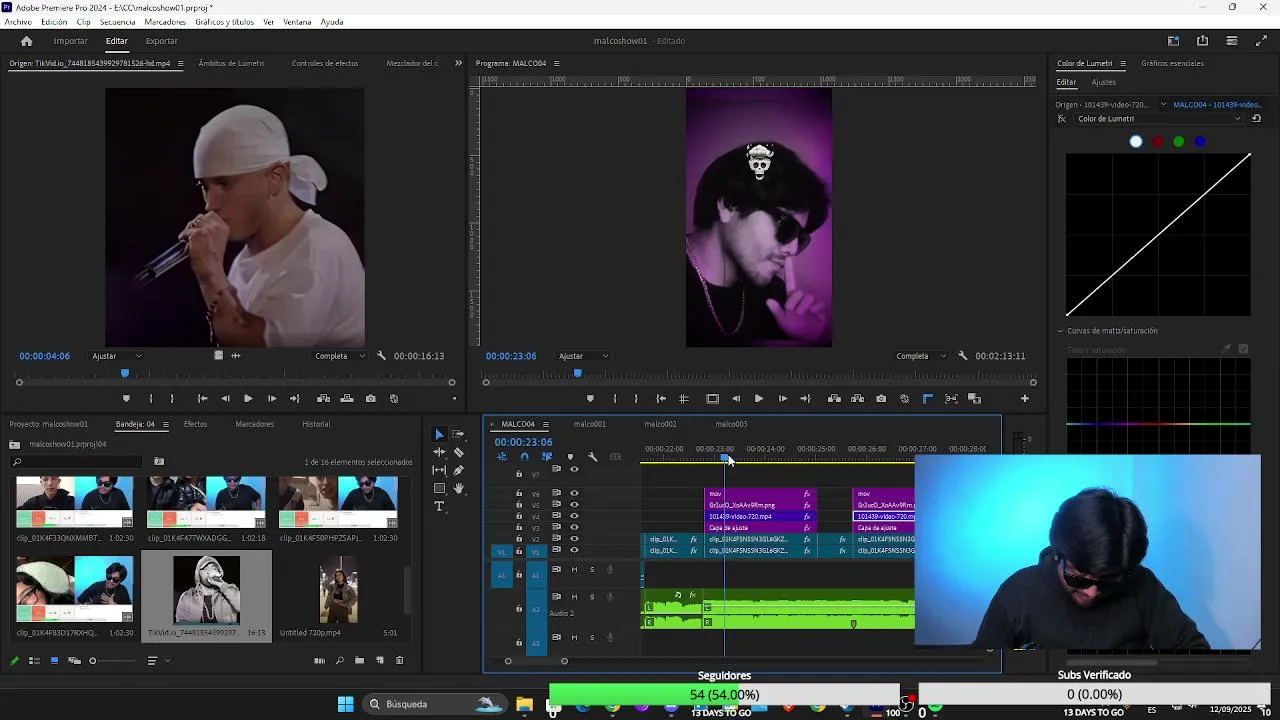Go to the Importar workspace
This screenshot has width=1280, height=720.
click(70, 41)
